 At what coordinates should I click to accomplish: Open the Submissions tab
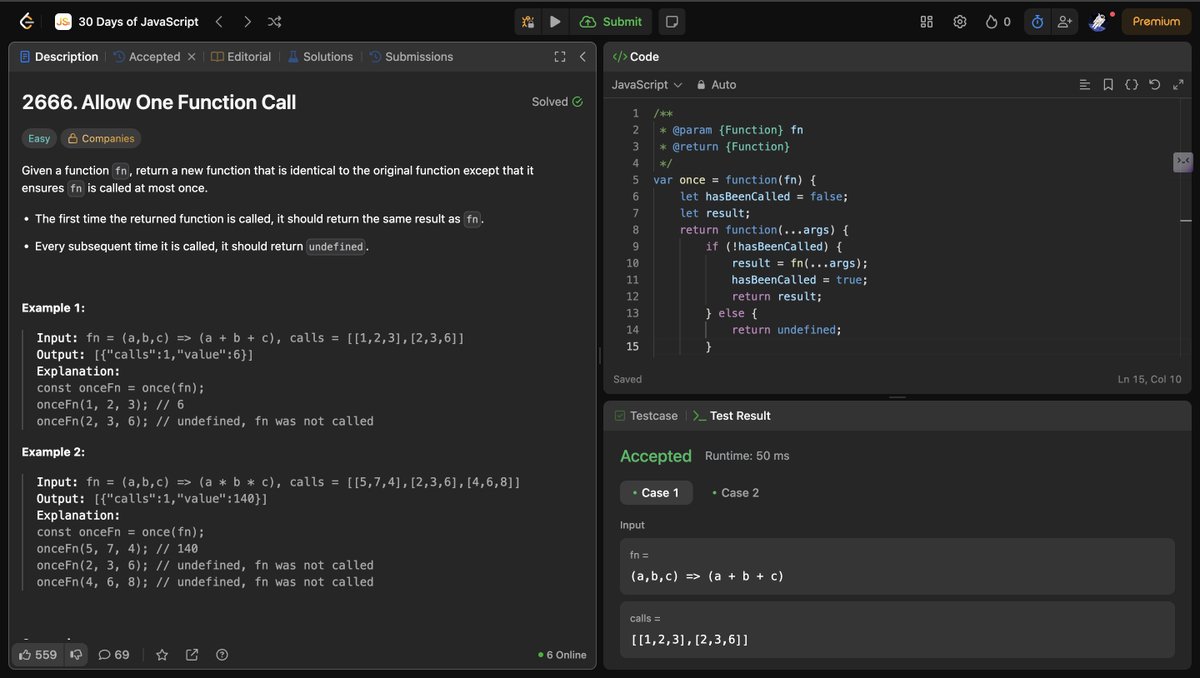coord(411,57)
